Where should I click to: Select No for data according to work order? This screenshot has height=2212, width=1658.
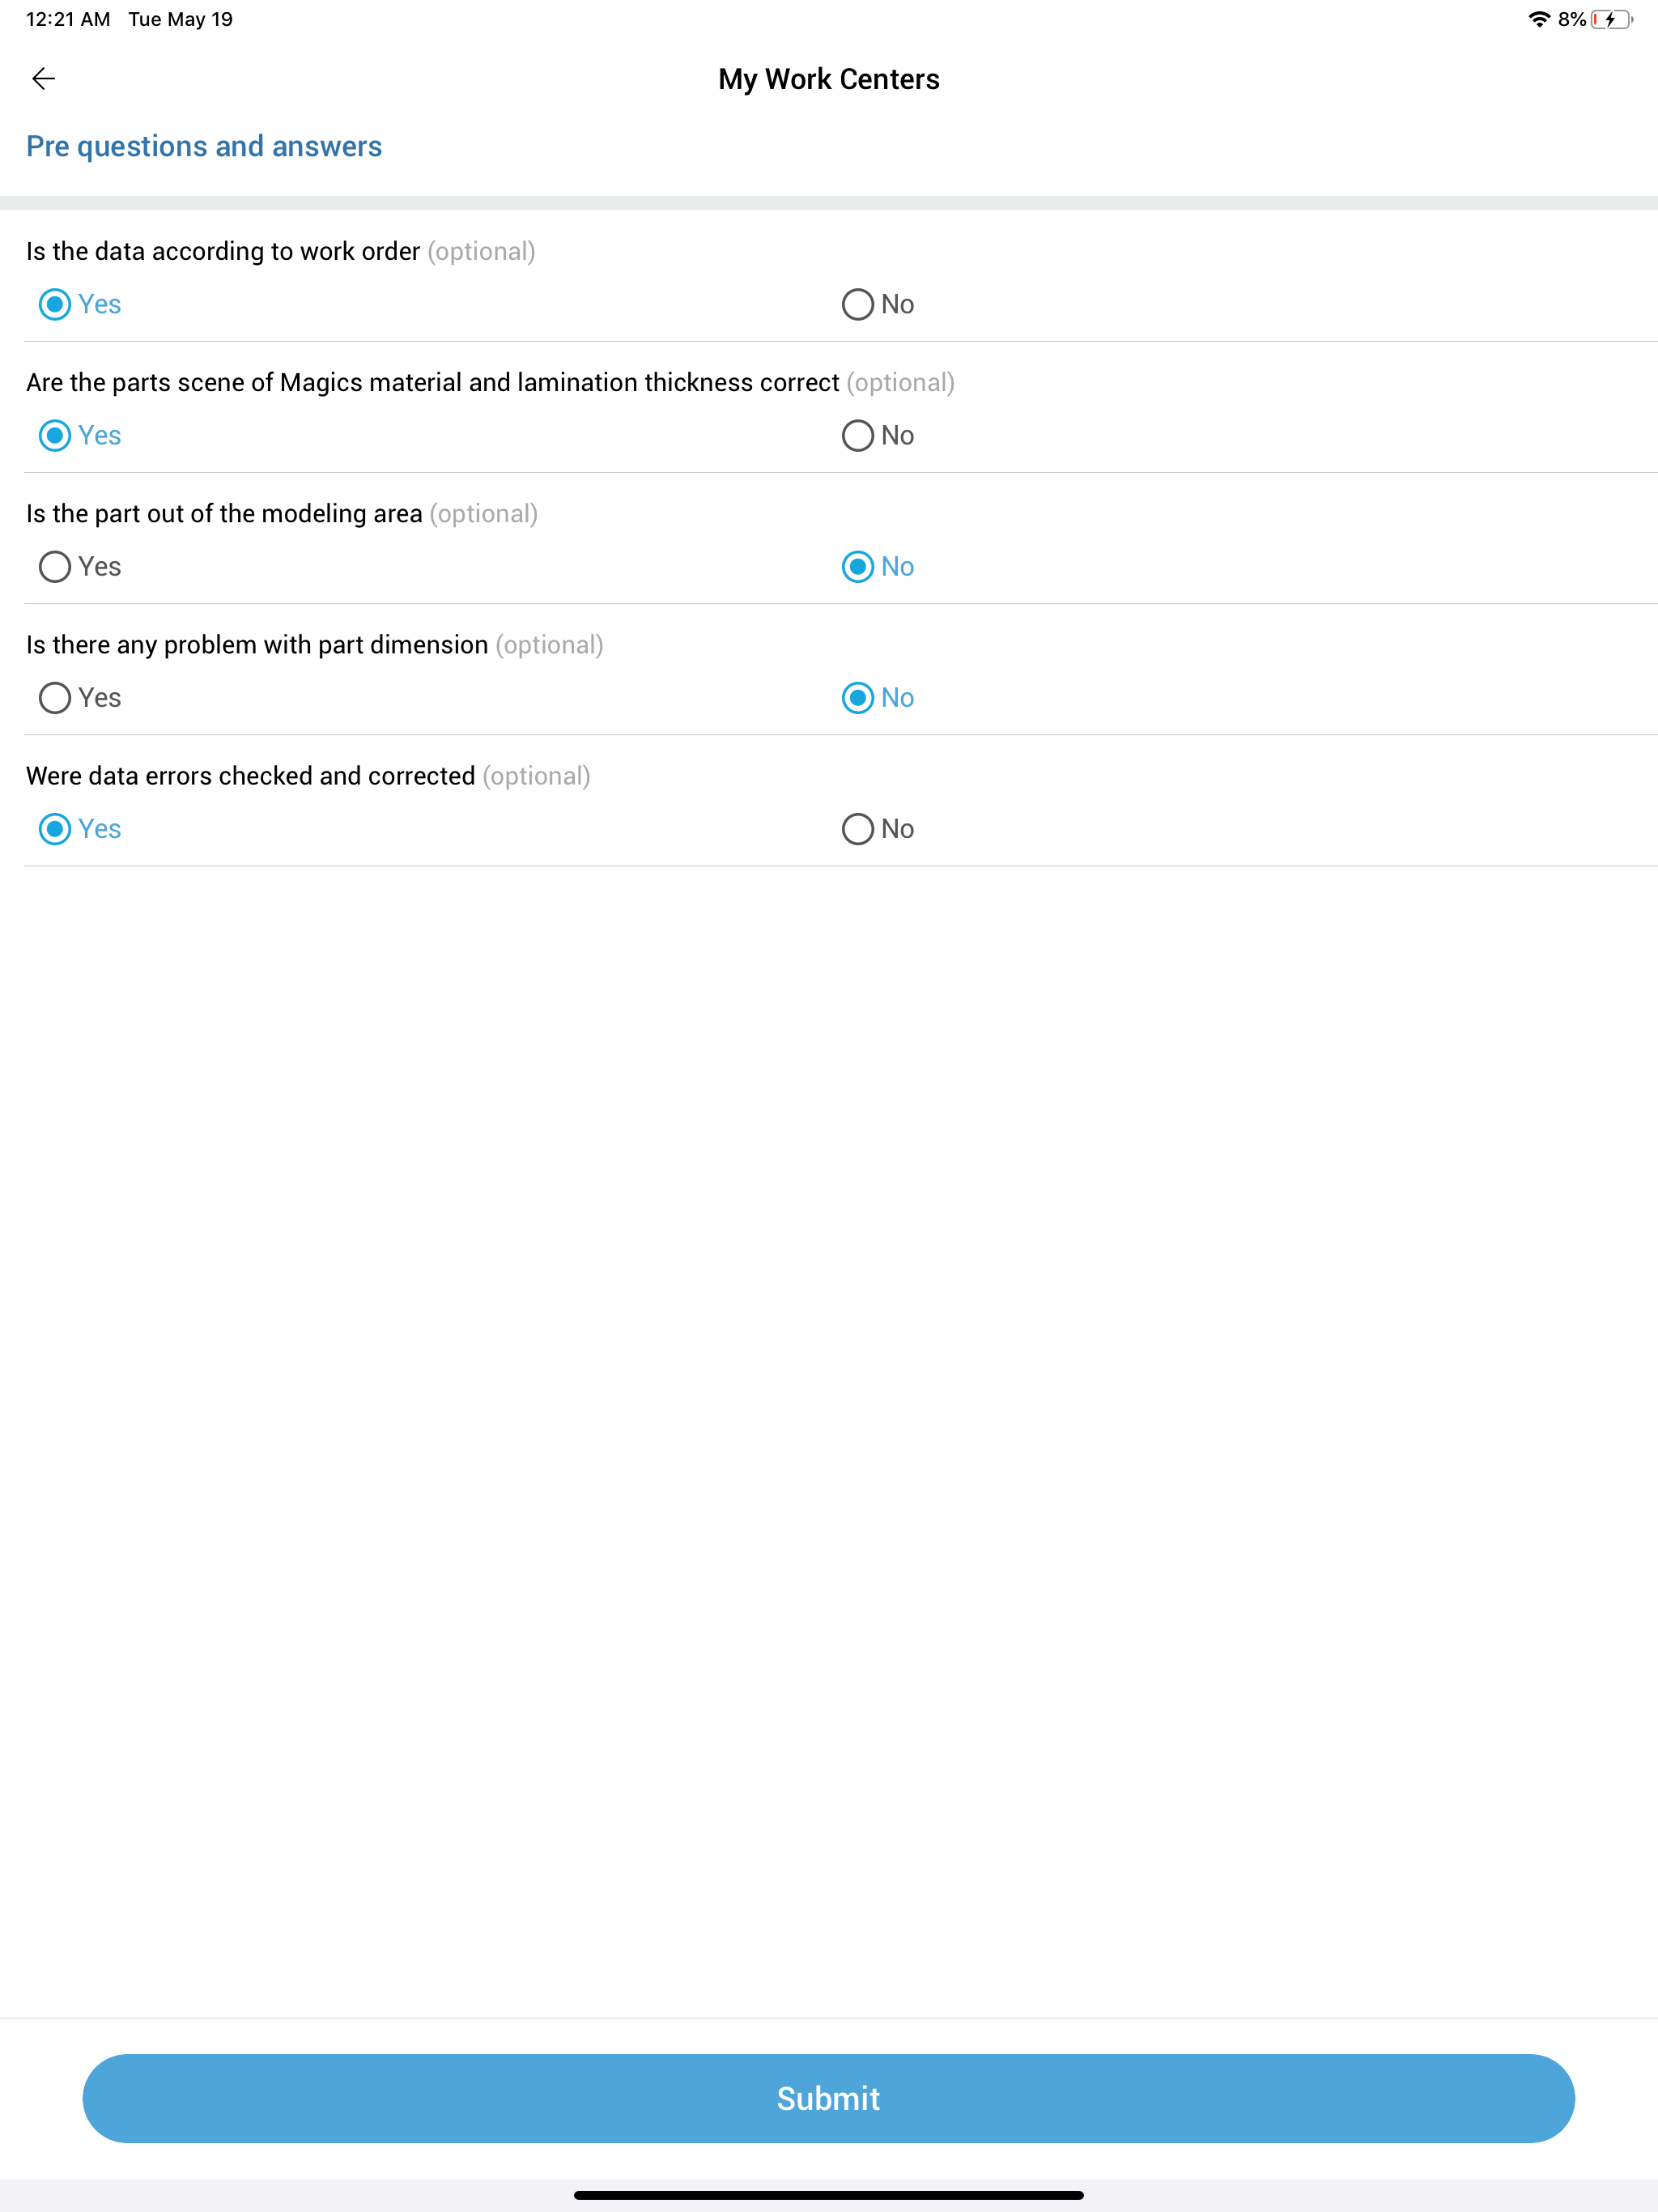click(877, 304)
